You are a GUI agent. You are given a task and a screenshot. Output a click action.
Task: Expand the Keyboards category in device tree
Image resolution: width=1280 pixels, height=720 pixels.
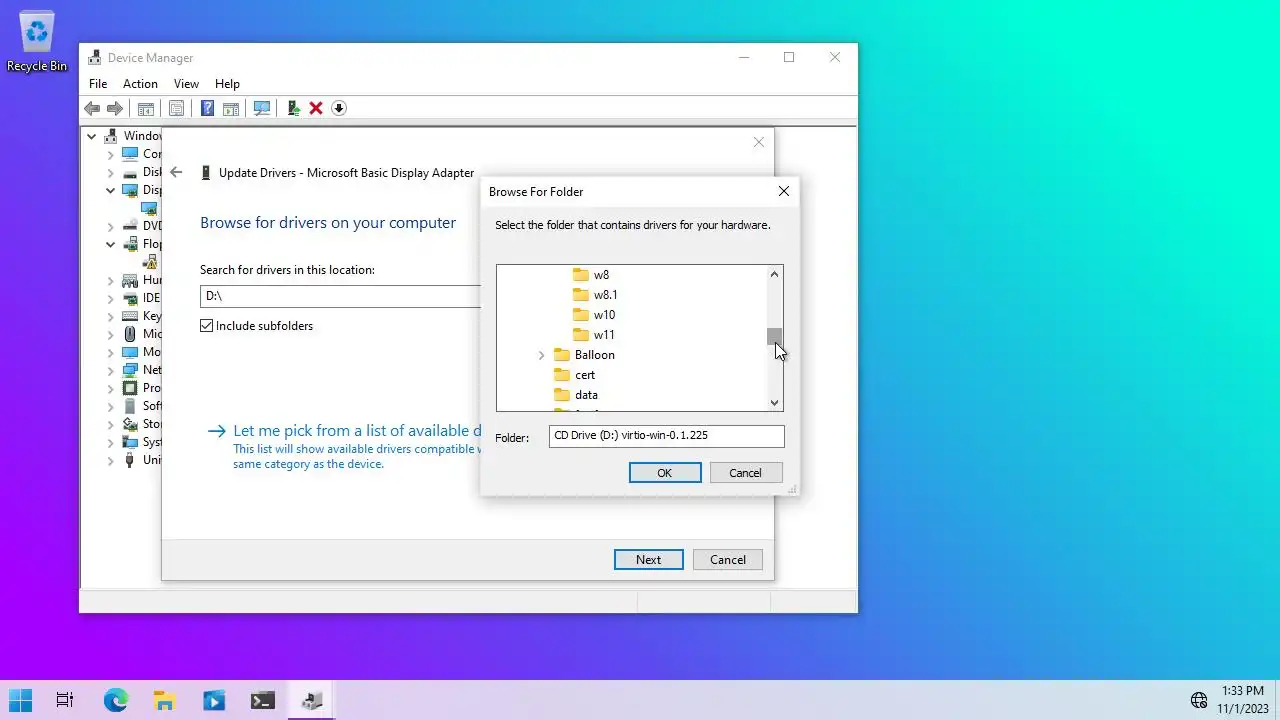[111, 316]
